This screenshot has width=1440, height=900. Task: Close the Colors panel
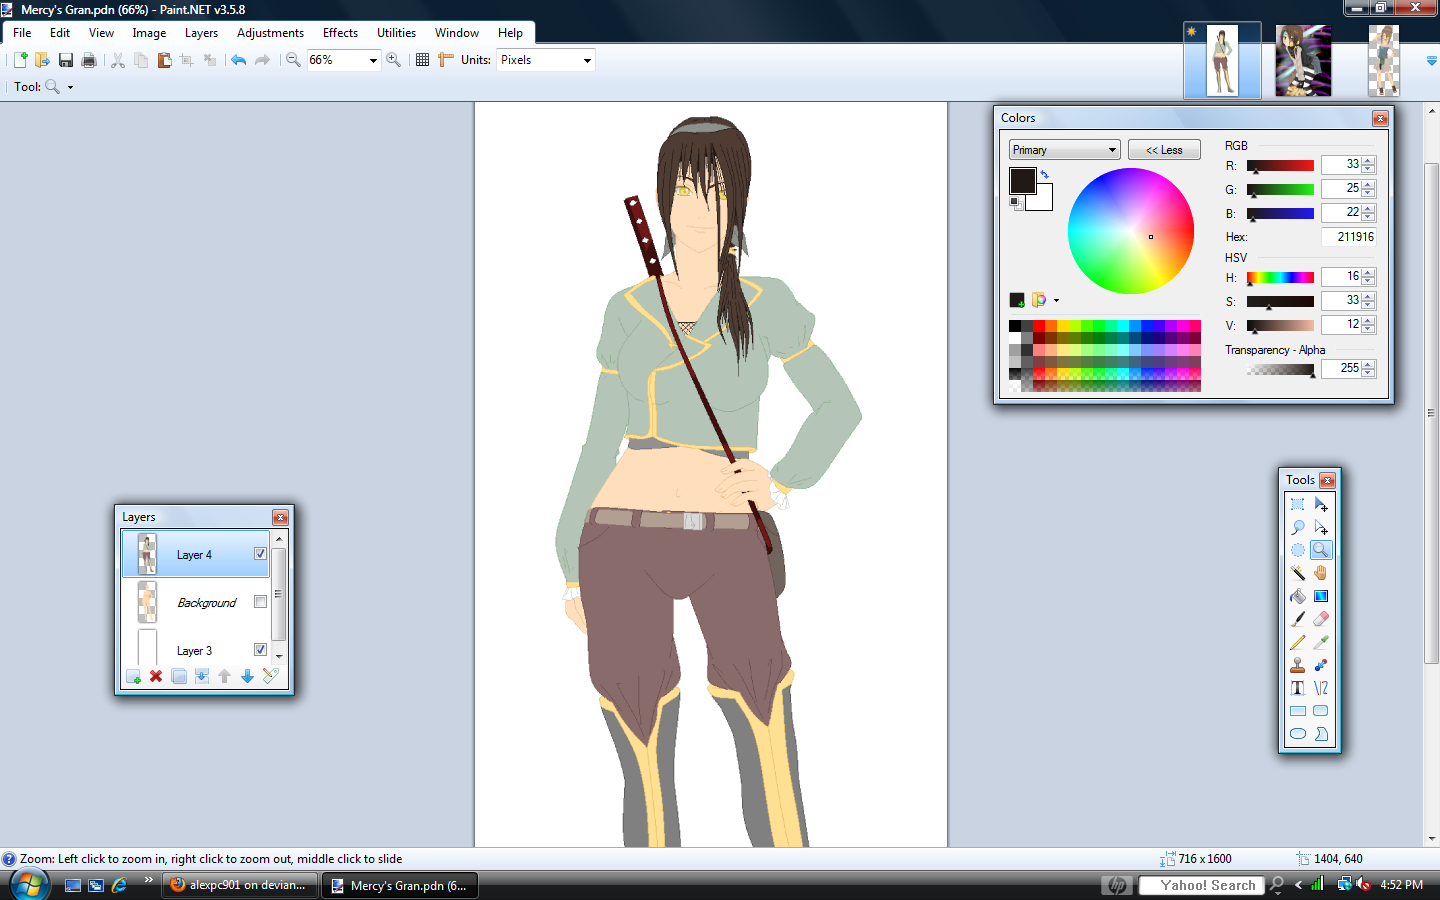pos(1380,119)
